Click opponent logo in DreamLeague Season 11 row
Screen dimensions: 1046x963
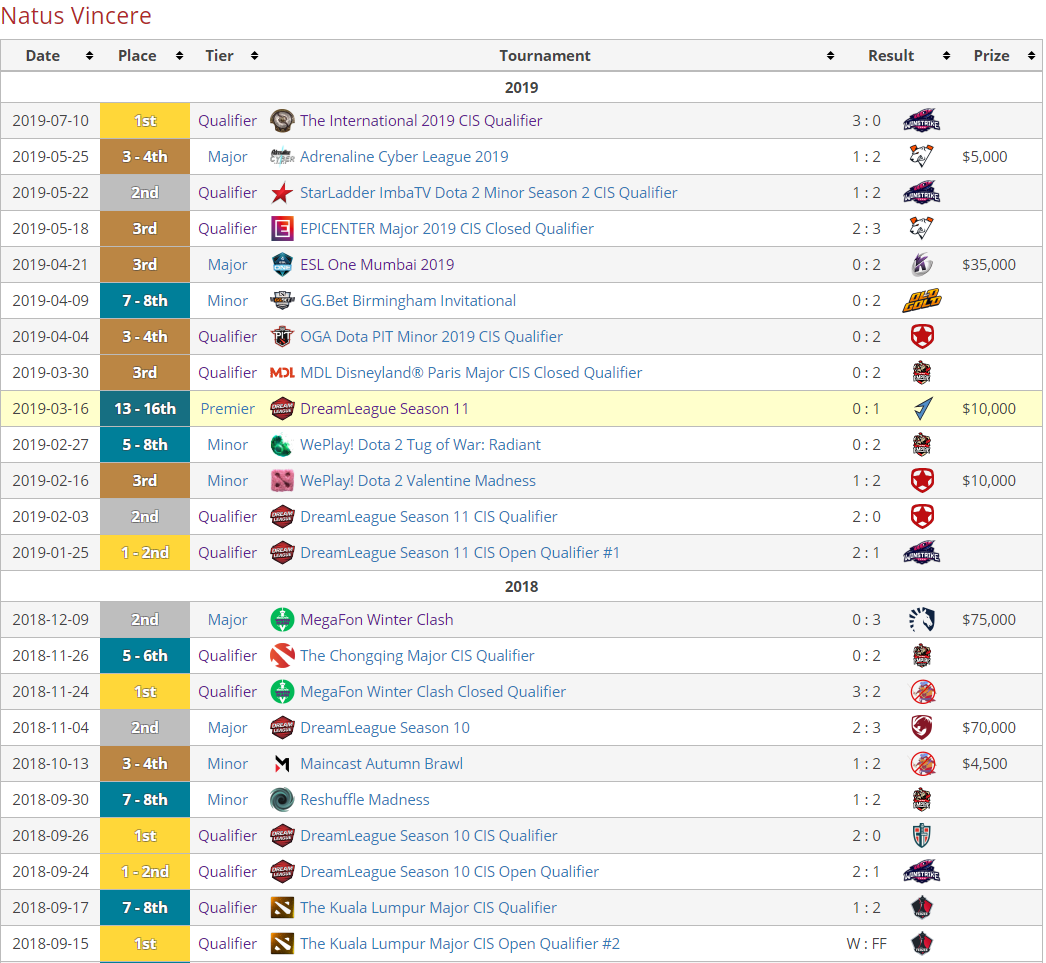(922, 409)
